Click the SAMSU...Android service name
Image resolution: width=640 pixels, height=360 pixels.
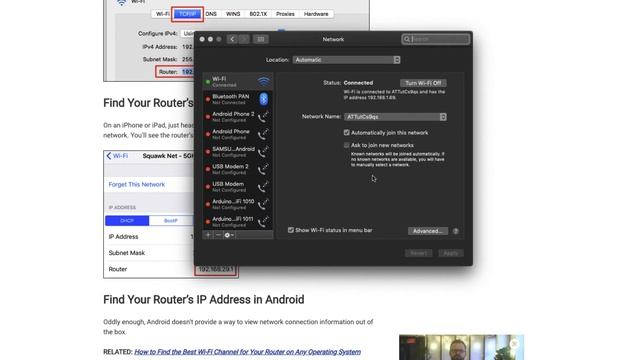(233, 149)
